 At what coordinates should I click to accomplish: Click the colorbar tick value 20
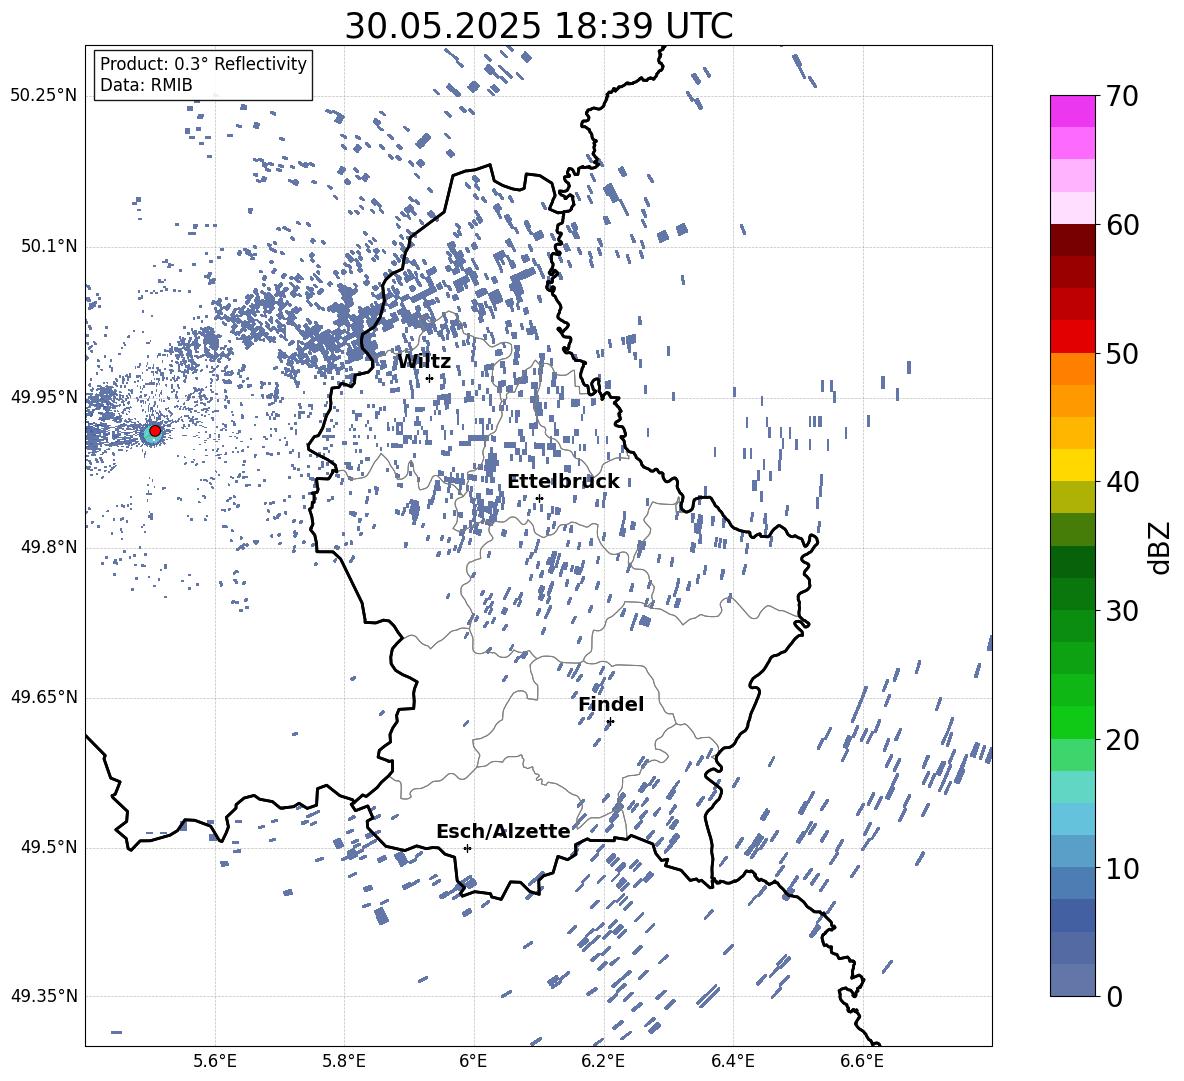(1122, 739)
